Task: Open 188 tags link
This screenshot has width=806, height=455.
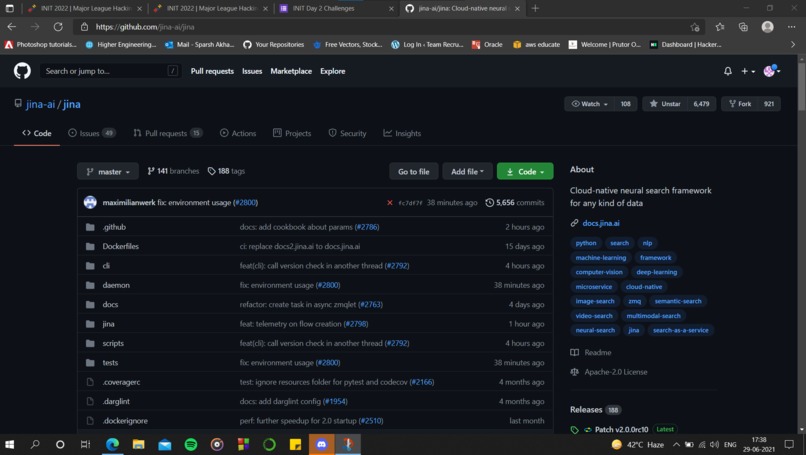Action: pyautogui.click(x=226, y=171)
